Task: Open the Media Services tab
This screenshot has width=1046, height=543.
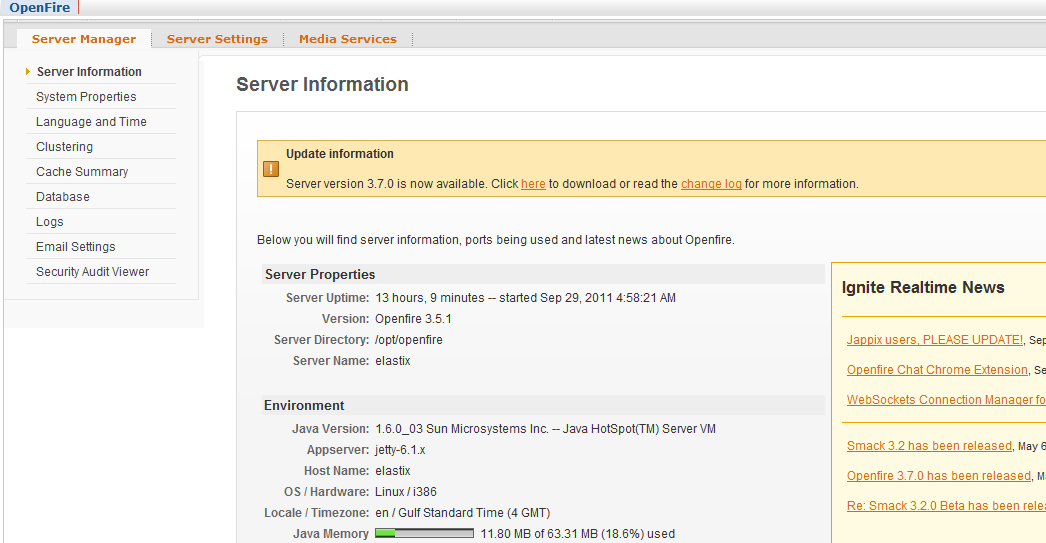Action: [348, 39]
